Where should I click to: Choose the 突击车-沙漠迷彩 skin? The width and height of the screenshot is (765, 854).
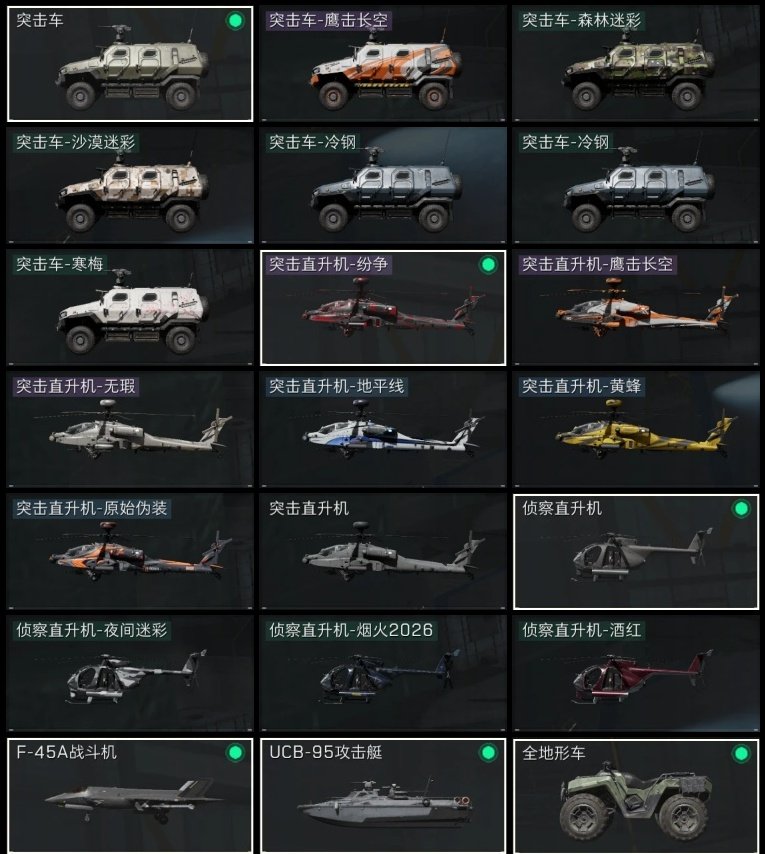[130, 185]
